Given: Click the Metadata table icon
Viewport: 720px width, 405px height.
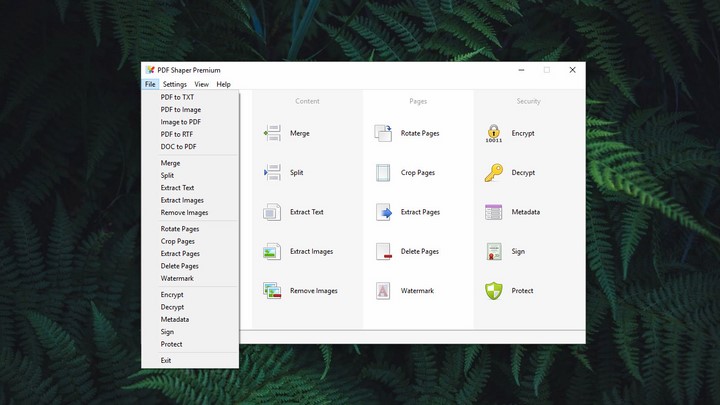Looking at the screenshot, I should pos(494,212).
